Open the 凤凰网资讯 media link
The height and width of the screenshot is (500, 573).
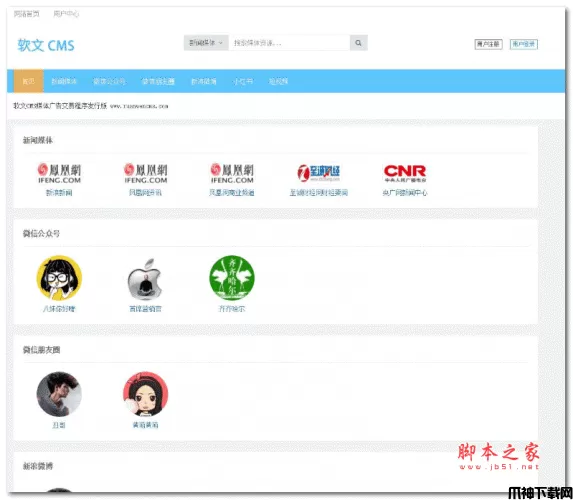click(145, 193)
